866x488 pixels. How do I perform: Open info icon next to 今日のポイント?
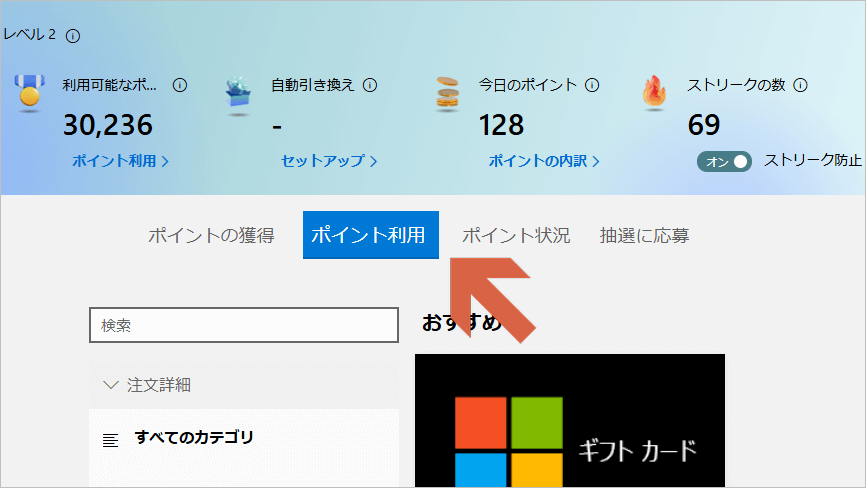click(592, 85)
